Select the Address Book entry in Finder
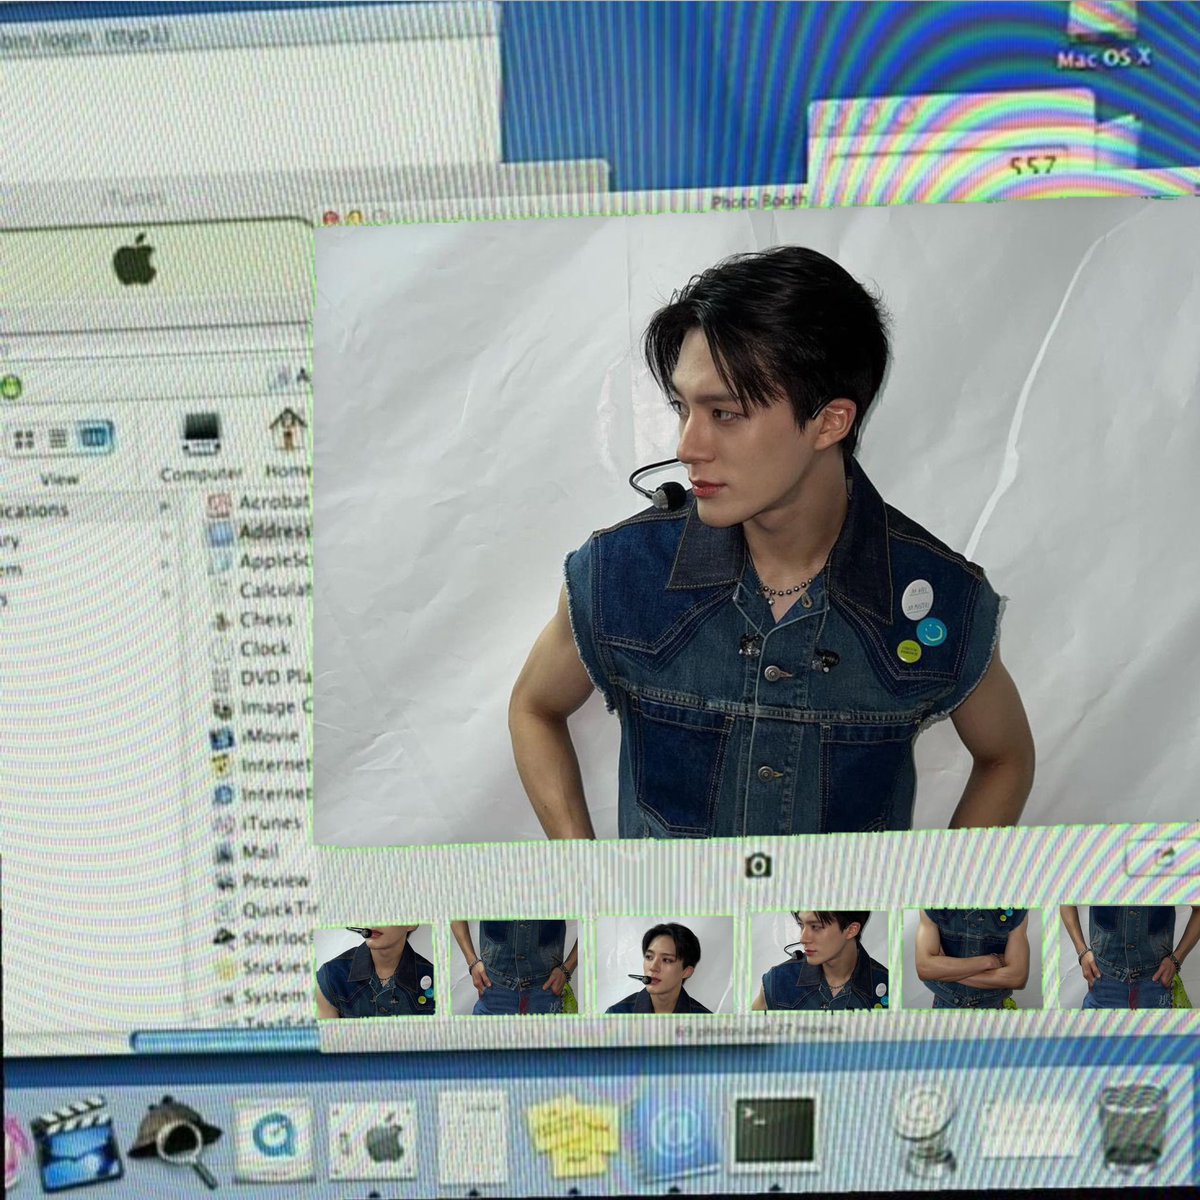 point(260,532)
